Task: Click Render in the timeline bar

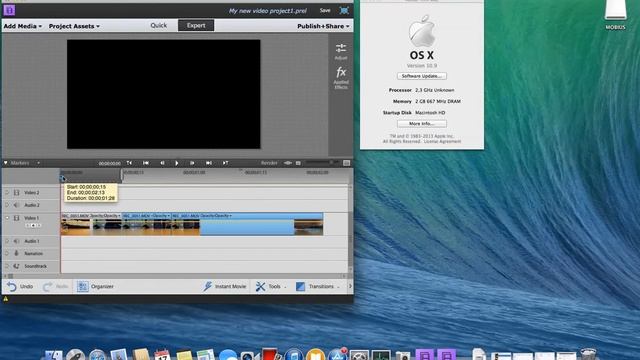Action: (x=269, y=163)
